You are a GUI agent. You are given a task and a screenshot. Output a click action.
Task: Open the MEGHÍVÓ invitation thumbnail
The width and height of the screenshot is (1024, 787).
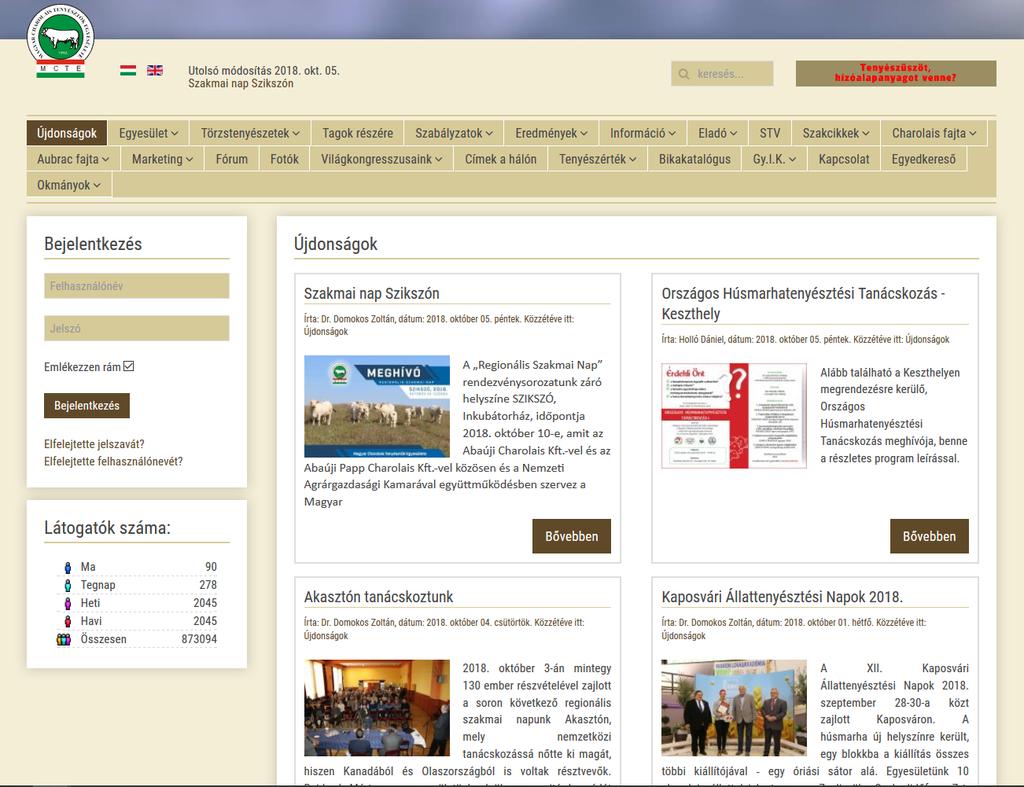(377, 406)
